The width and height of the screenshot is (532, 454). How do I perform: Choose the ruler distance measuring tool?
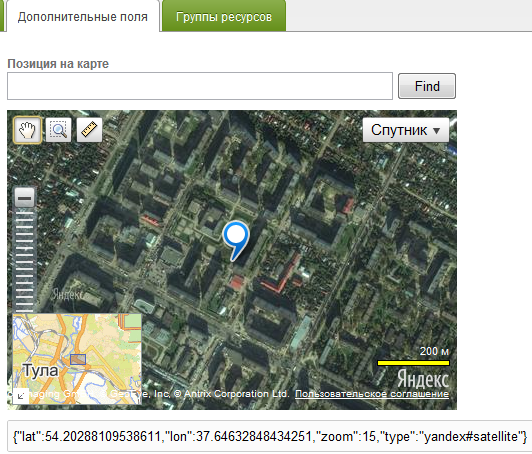click(x=89, y=130)
